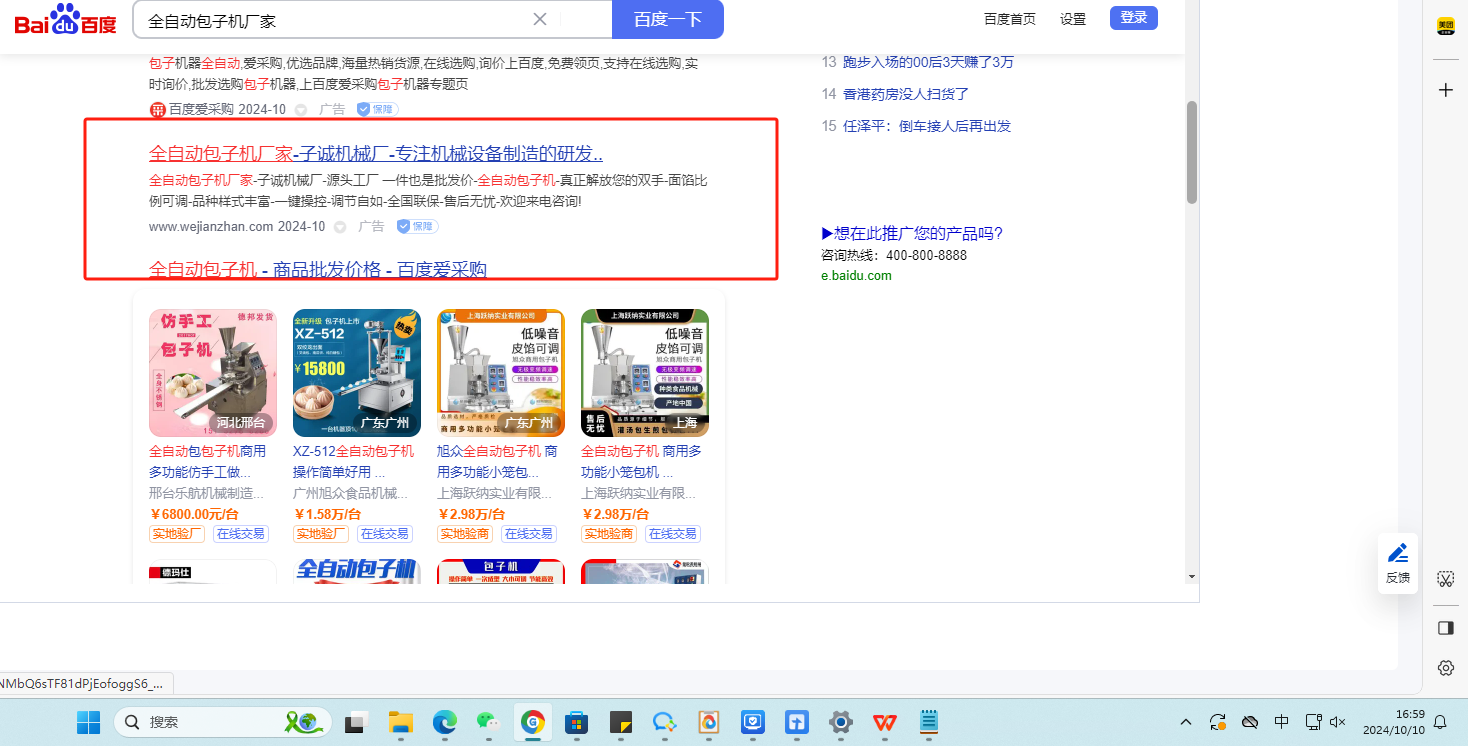Toggle the sidebar panel layout icon
Image resolution: width=1468 pixels, height=746 pixels.
[1445, 628]
